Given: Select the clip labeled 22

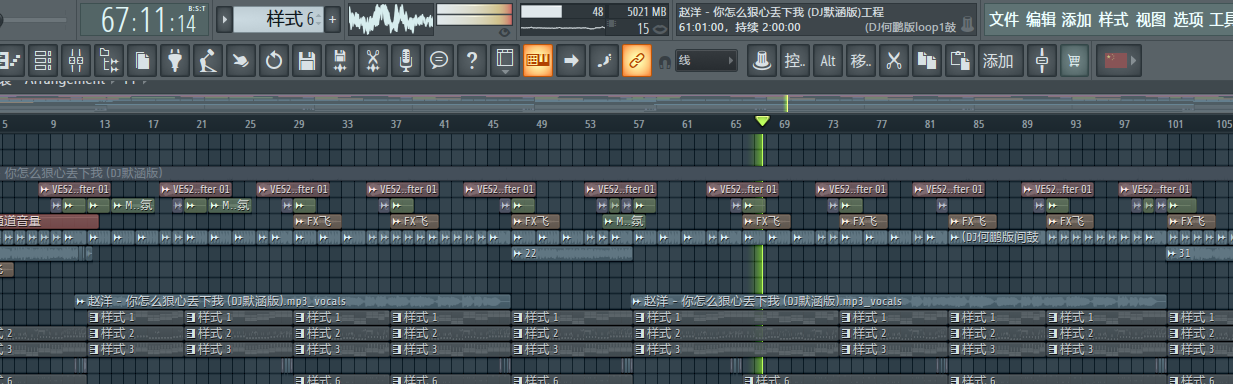Looking at the screenshot, I should click(572, 254).
